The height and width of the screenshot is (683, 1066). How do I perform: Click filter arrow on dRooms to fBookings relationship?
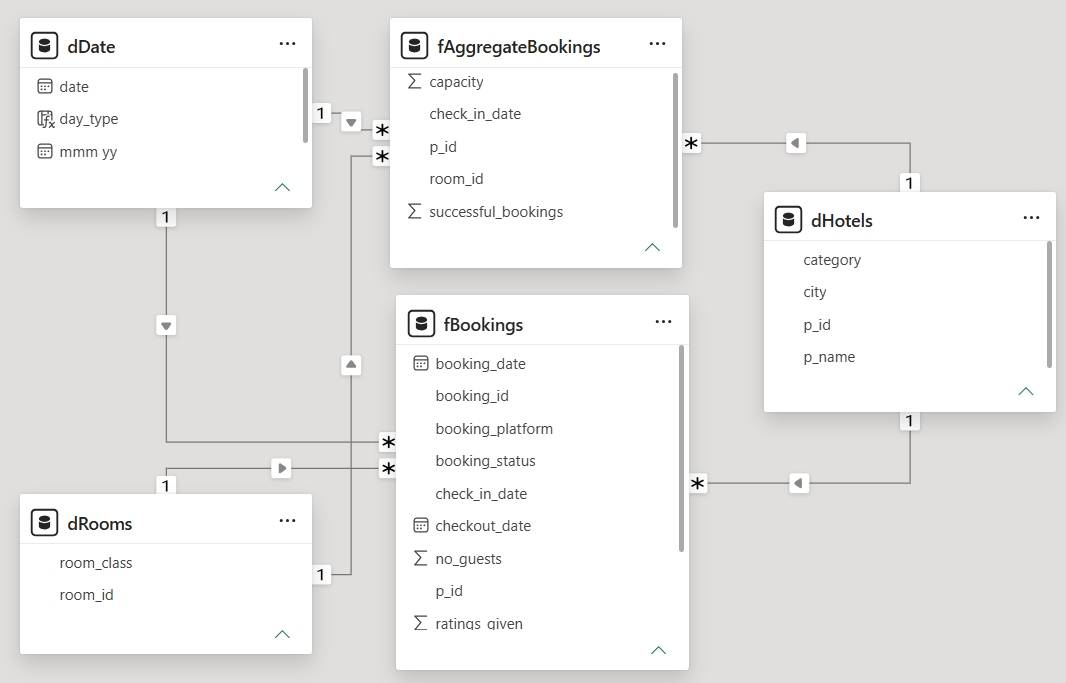[281, 468]
